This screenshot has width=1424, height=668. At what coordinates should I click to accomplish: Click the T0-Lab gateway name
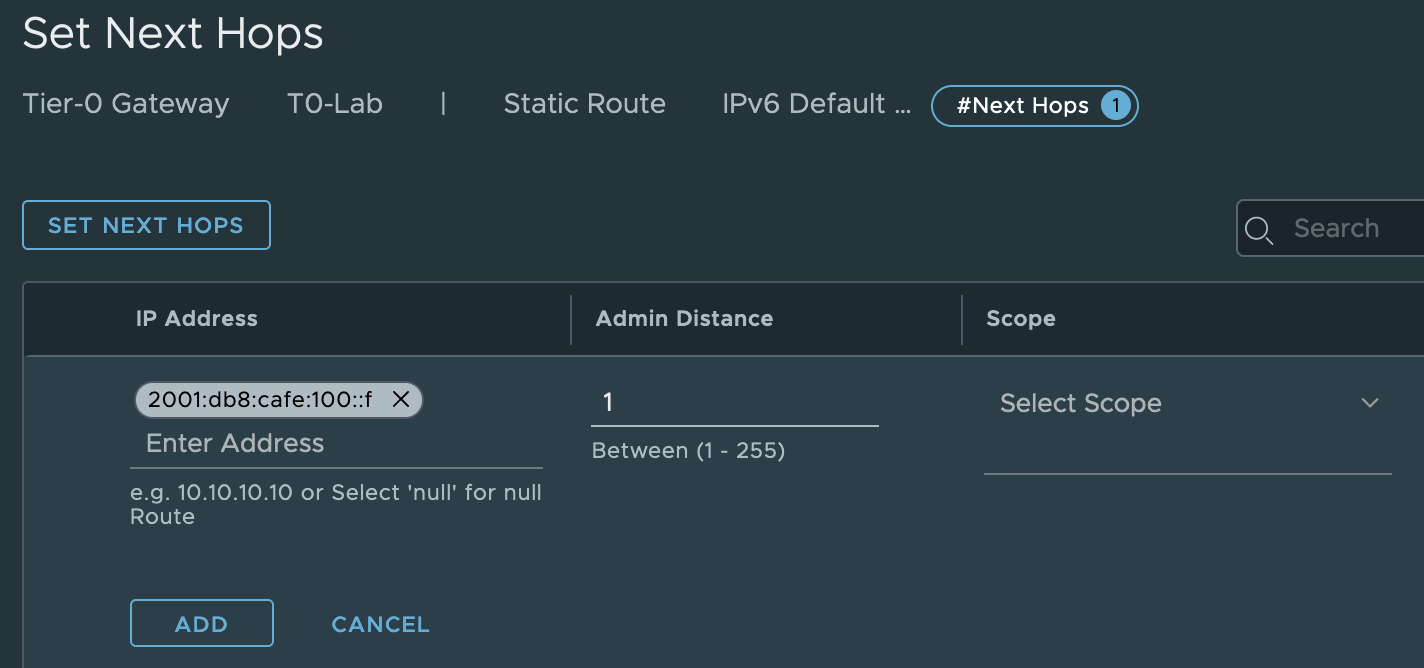(x=335, y=104)
